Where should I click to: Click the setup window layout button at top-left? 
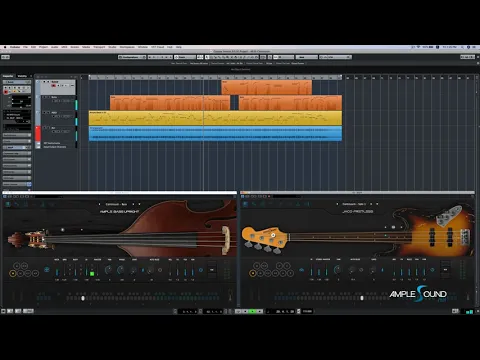[5, 57]
